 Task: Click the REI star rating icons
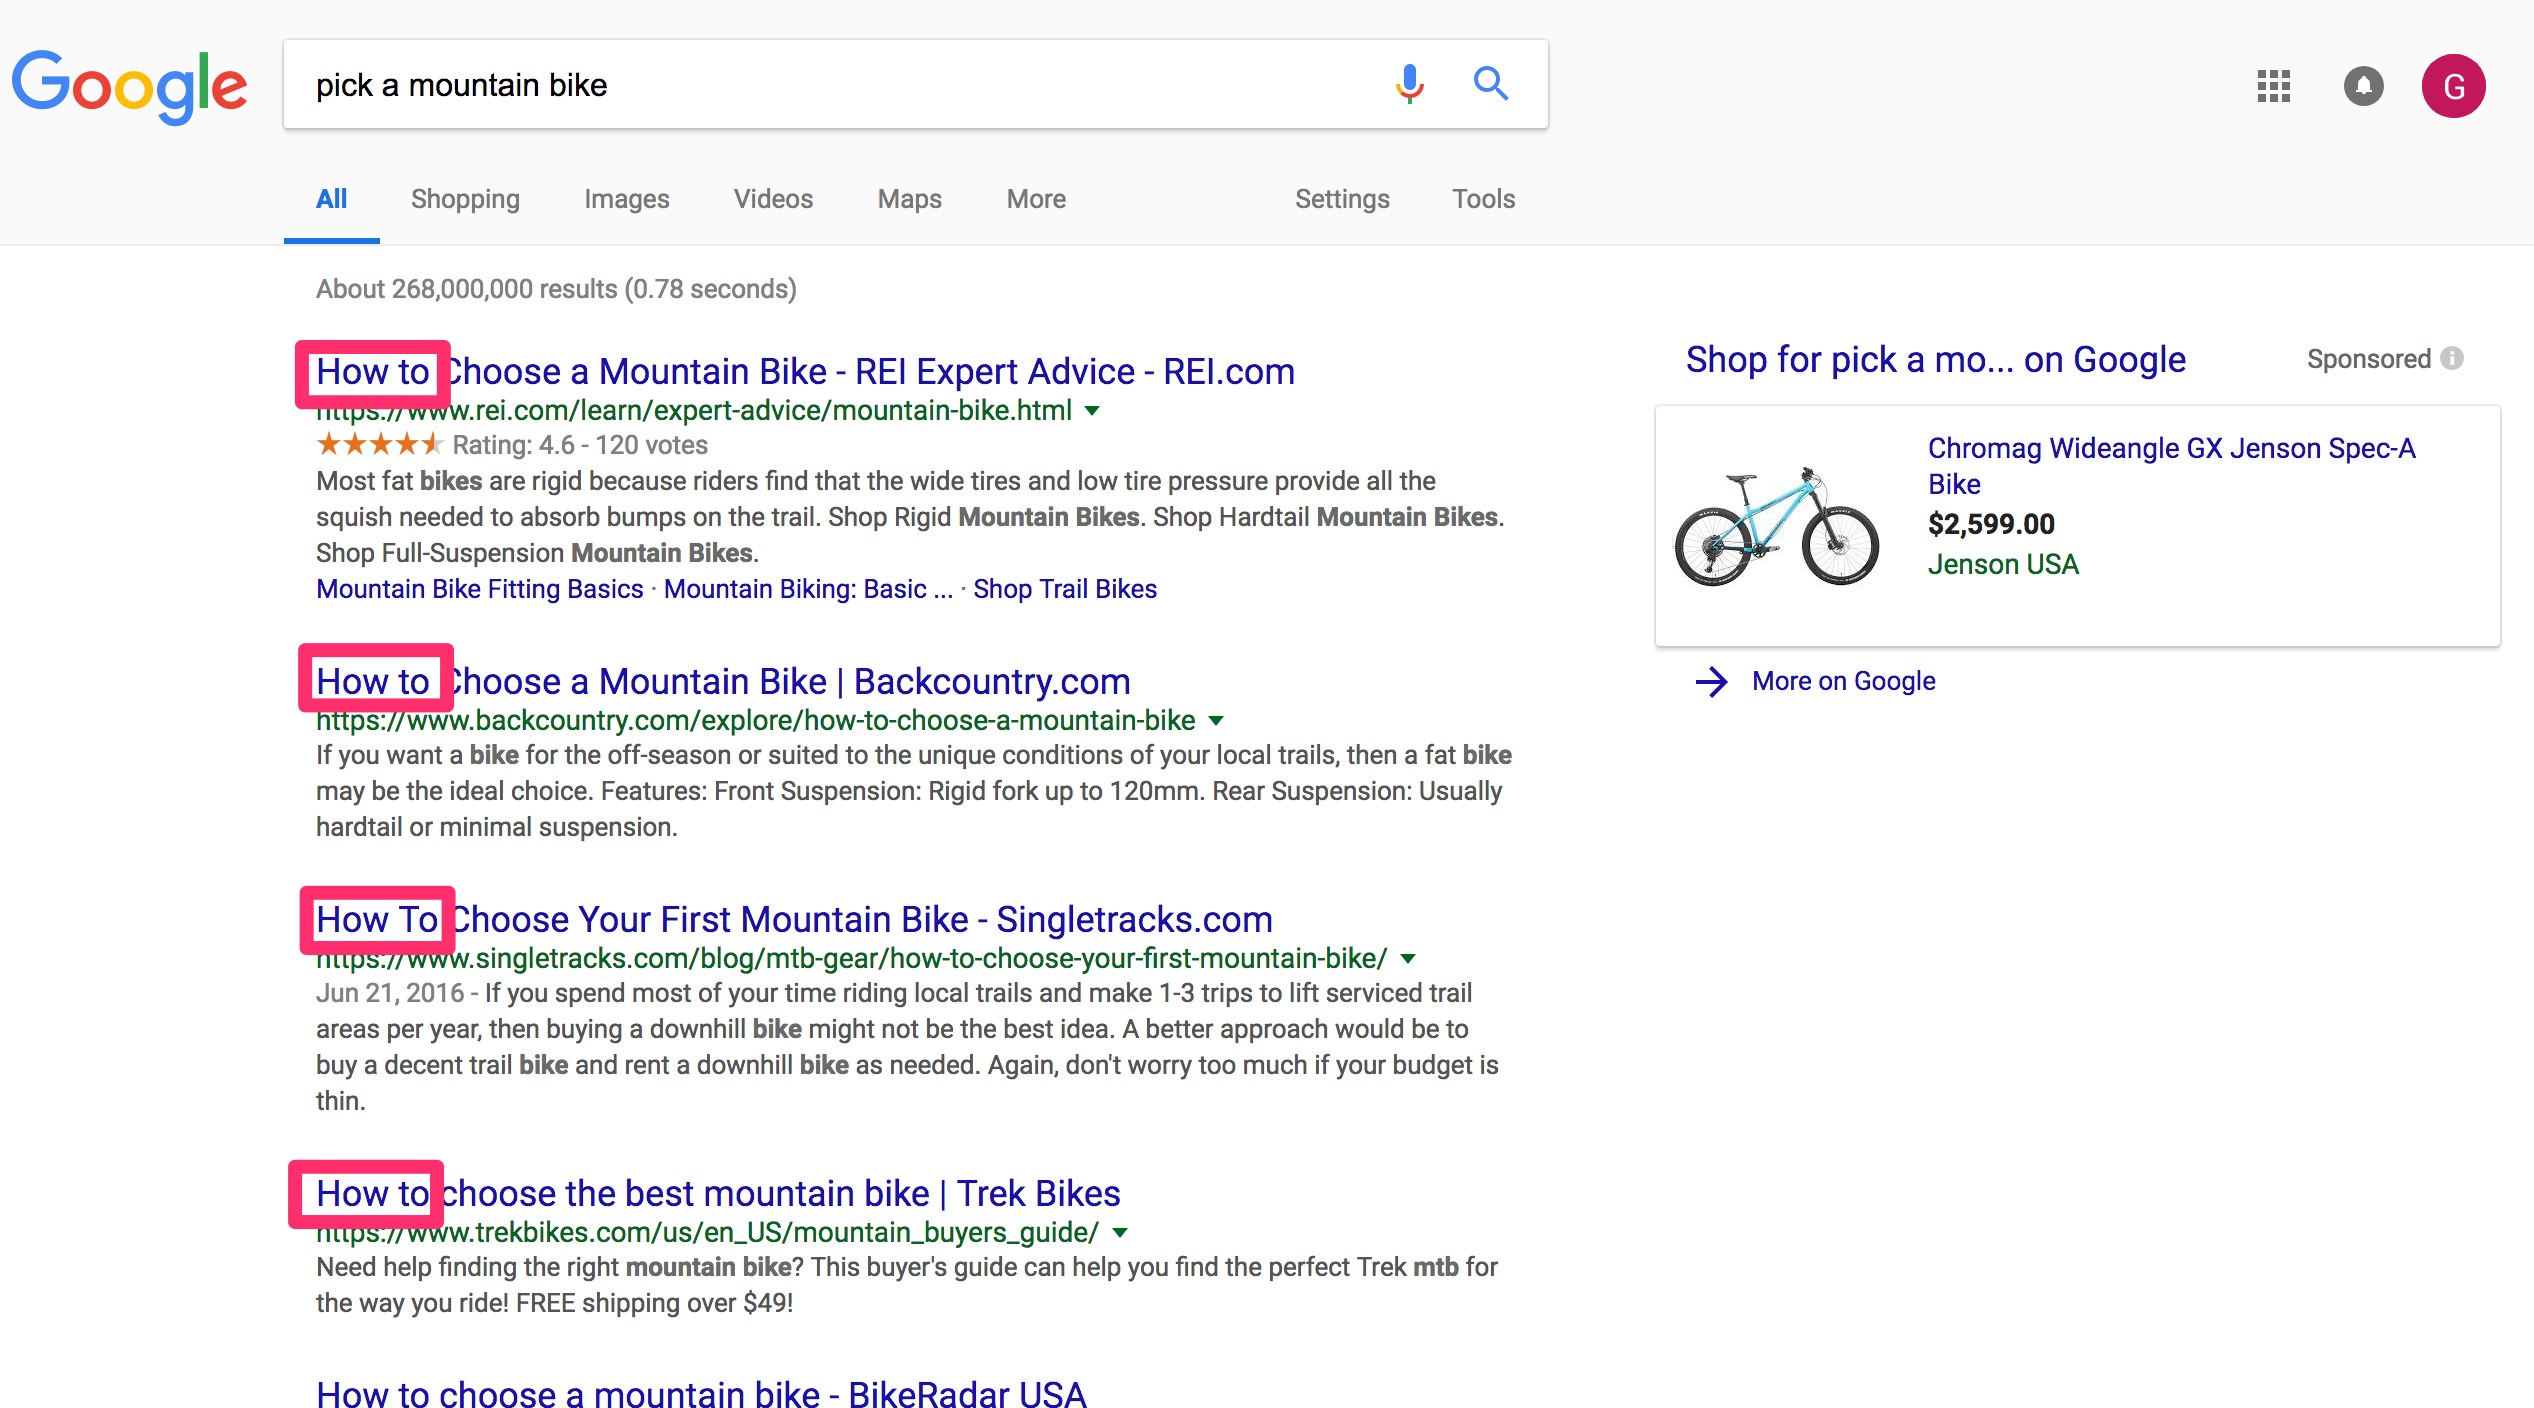tap(378, 444)
